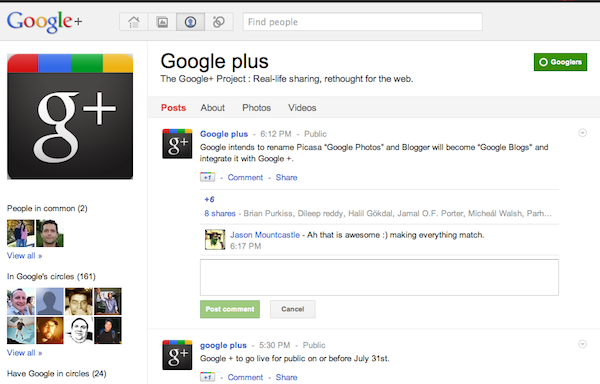Click Comment link under July 31st post
Image resolution: width=600 pixels, height=384 pixels.
[245, 377]
